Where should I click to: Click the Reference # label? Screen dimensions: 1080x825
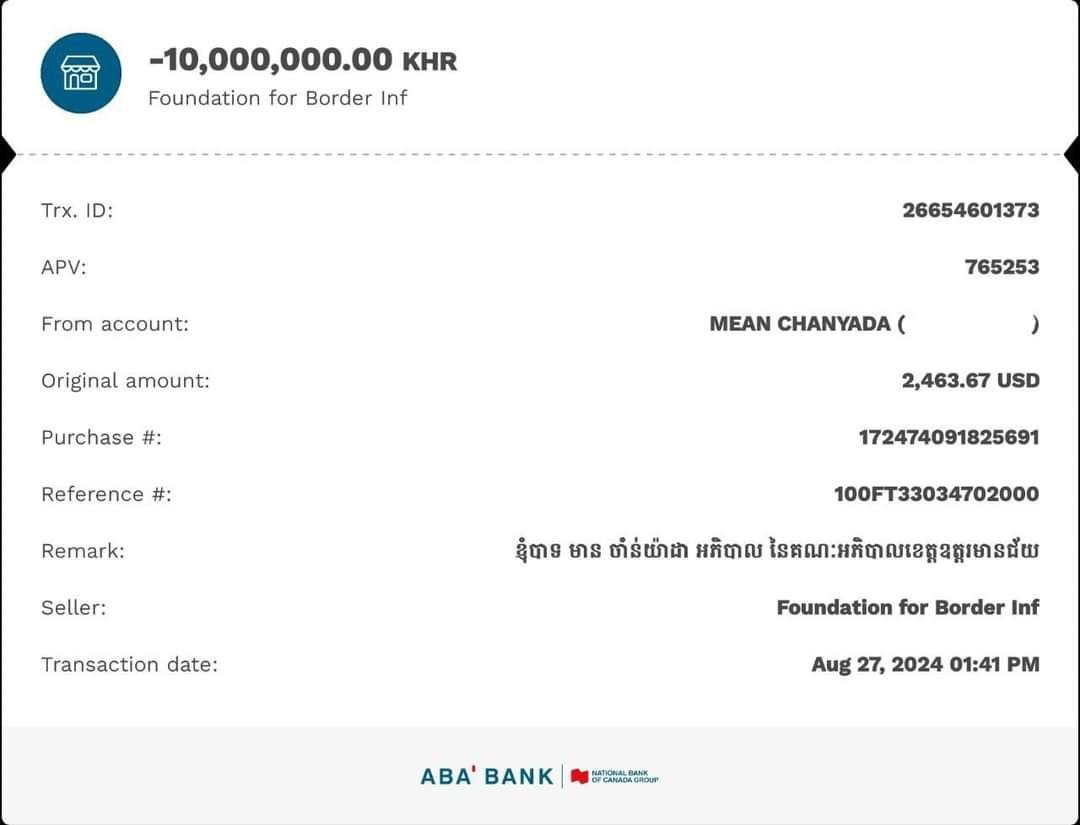pos(106,494)
